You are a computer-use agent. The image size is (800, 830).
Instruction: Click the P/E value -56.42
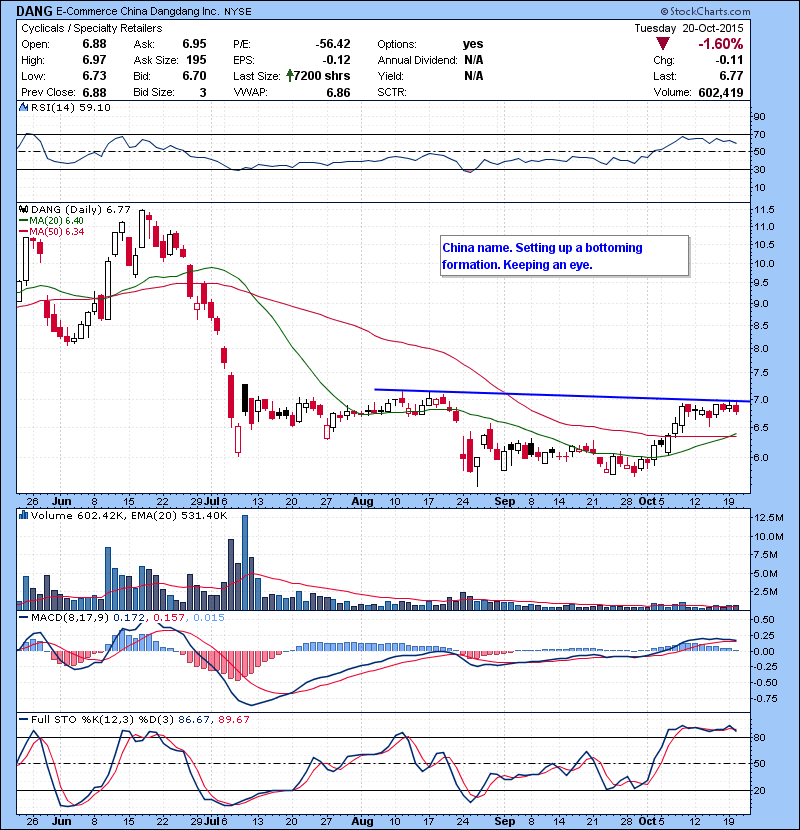[333, 44]
